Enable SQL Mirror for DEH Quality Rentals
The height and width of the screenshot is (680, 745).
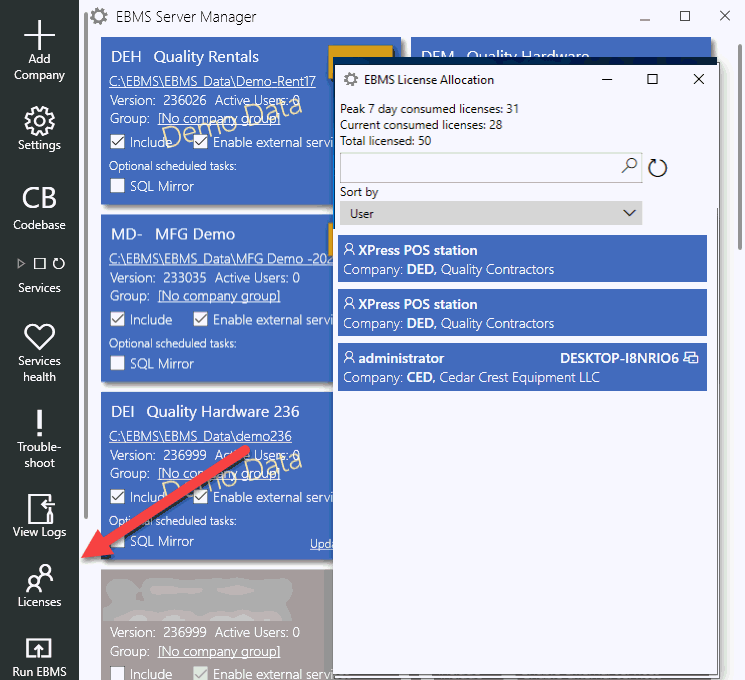(x=117, y=185)
